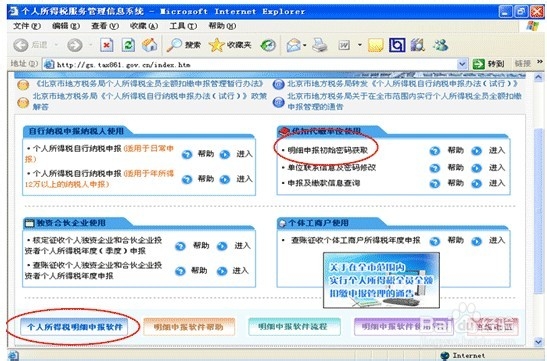Click the vertical scrollbar up arrow
This screenshot has width=547, height=361.
pos(539,77)
